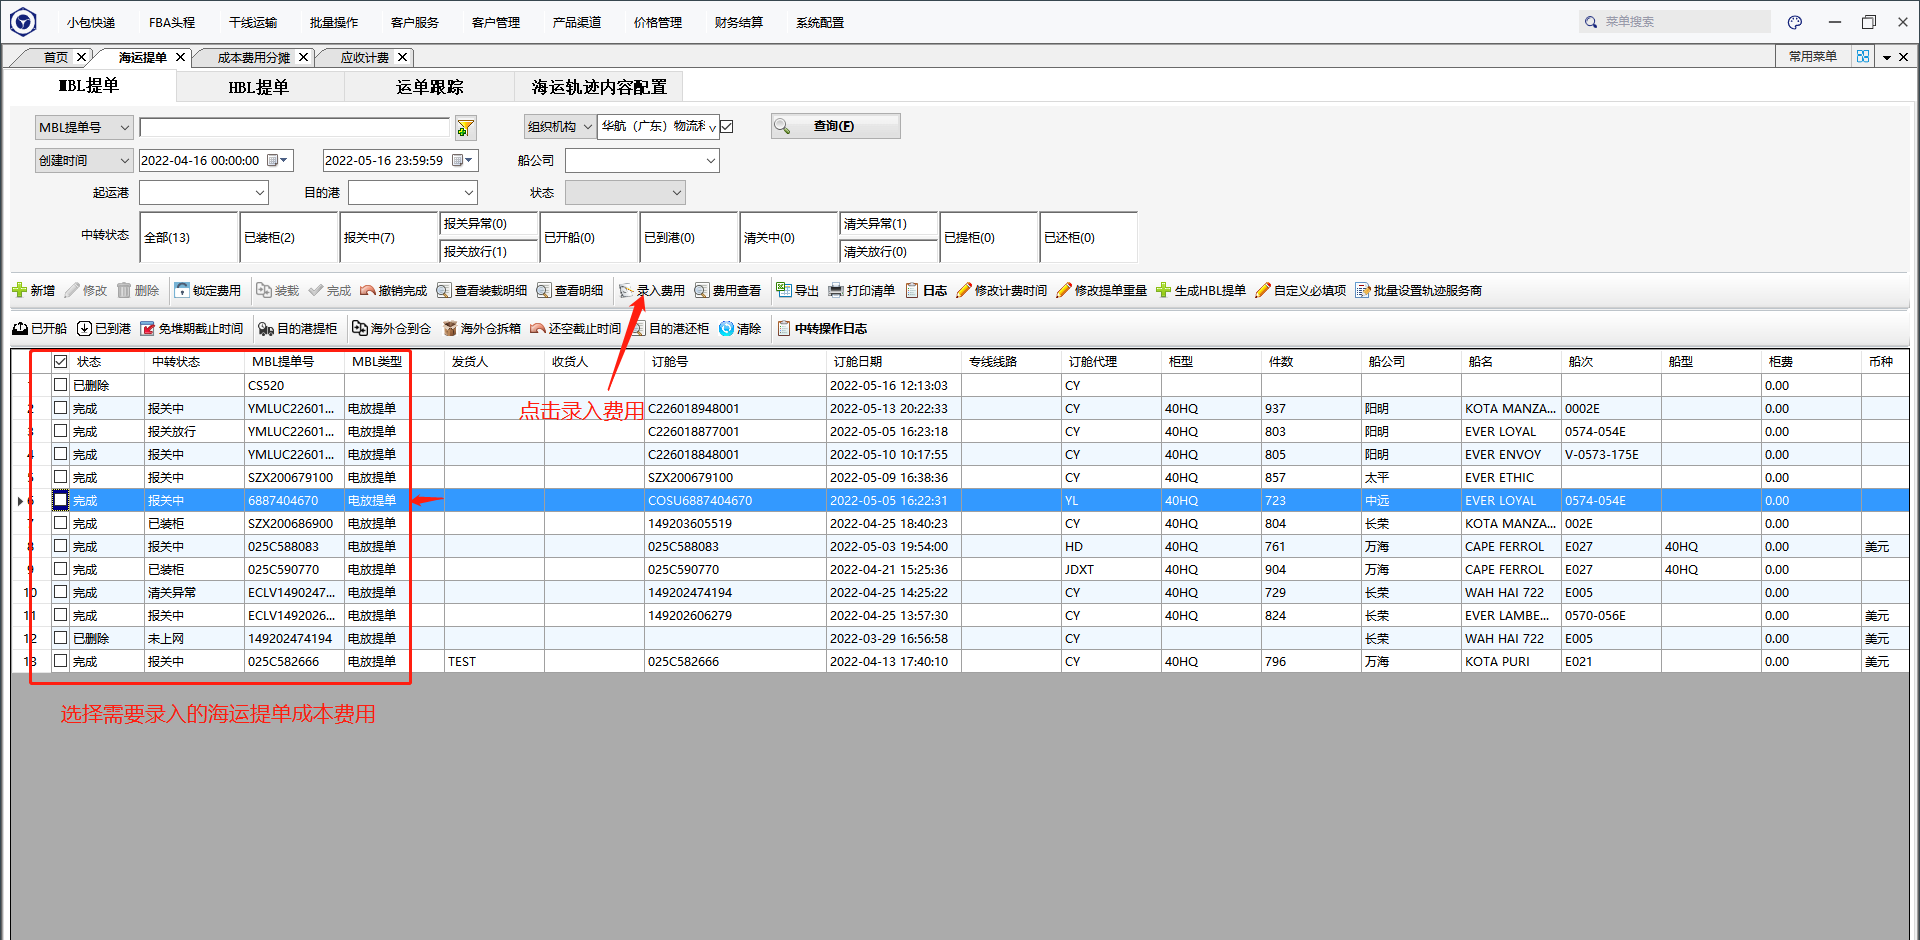The image size is (1920, 940).
Task: Filter by 报关中(7) status
Action: (389, 237)
